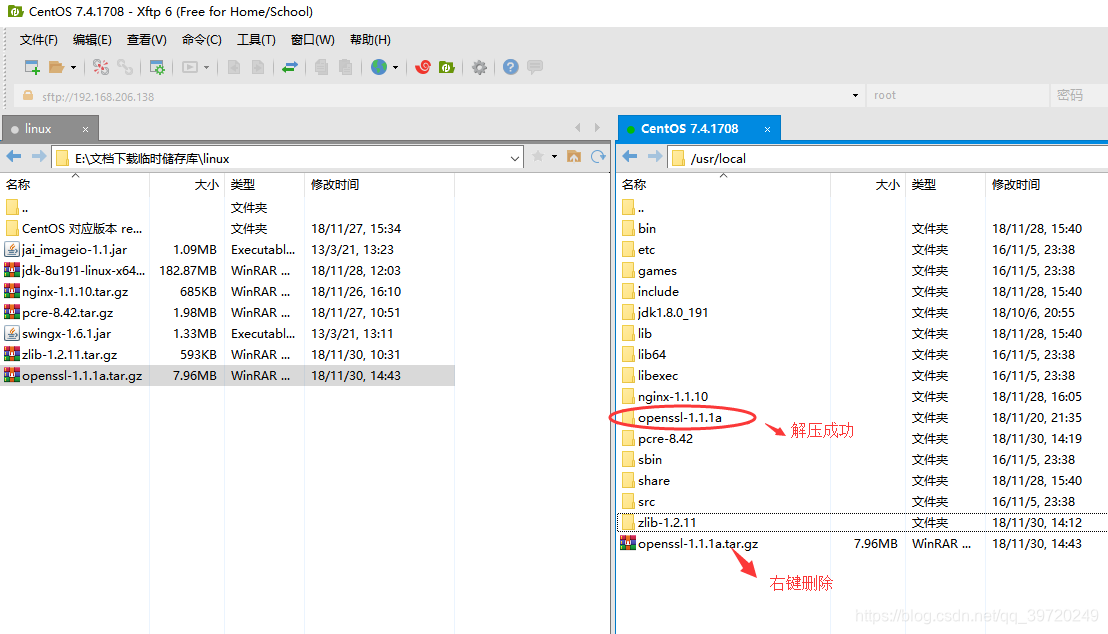This screenshot has width=1108, height=634.
Task: Go back in remote pane
Action: pos(630,157)
